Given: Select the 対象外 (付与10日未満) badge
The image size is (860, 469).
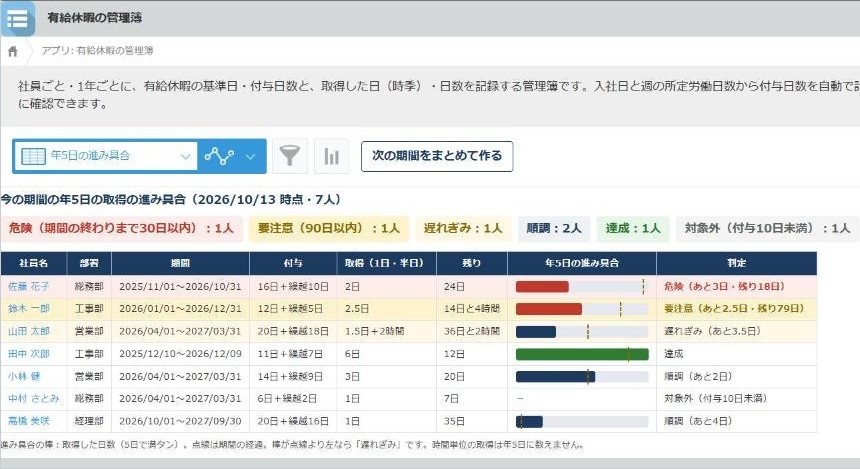Looking at the screenshot, I should click(767, 229).
